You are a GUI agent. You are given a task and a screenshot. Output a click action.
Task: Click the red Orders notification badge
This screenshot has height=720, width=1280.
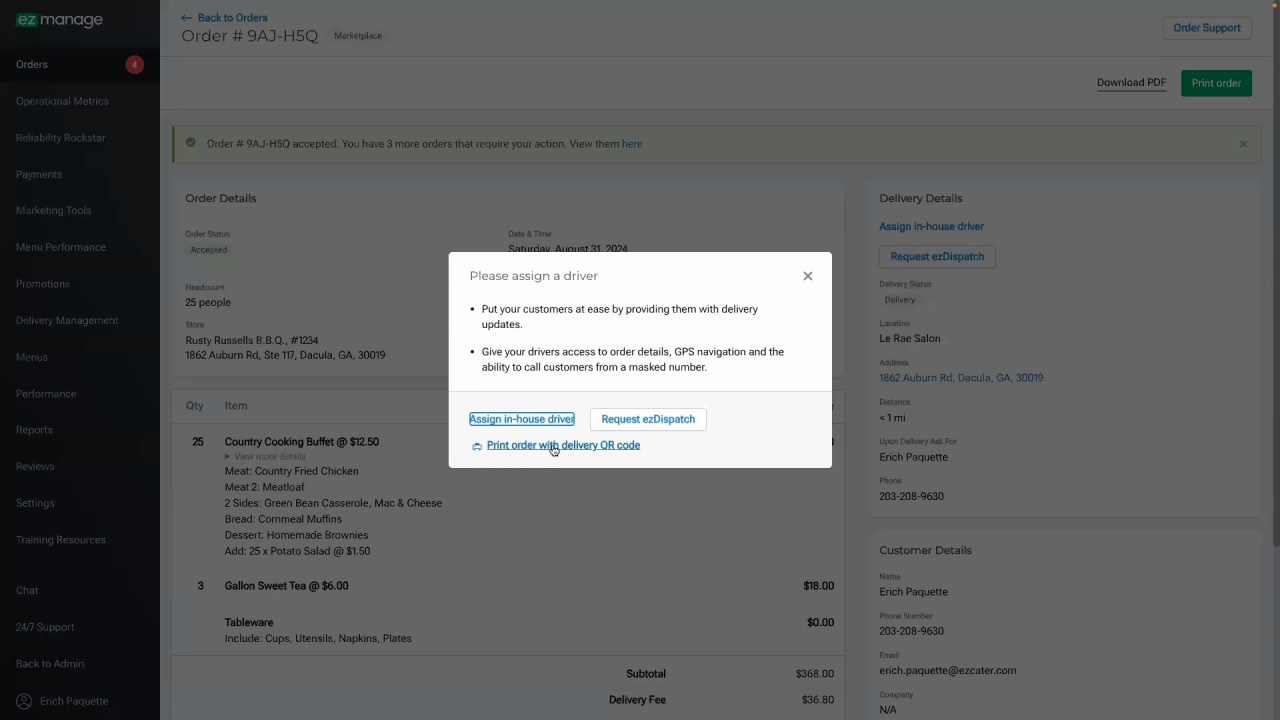134,65
